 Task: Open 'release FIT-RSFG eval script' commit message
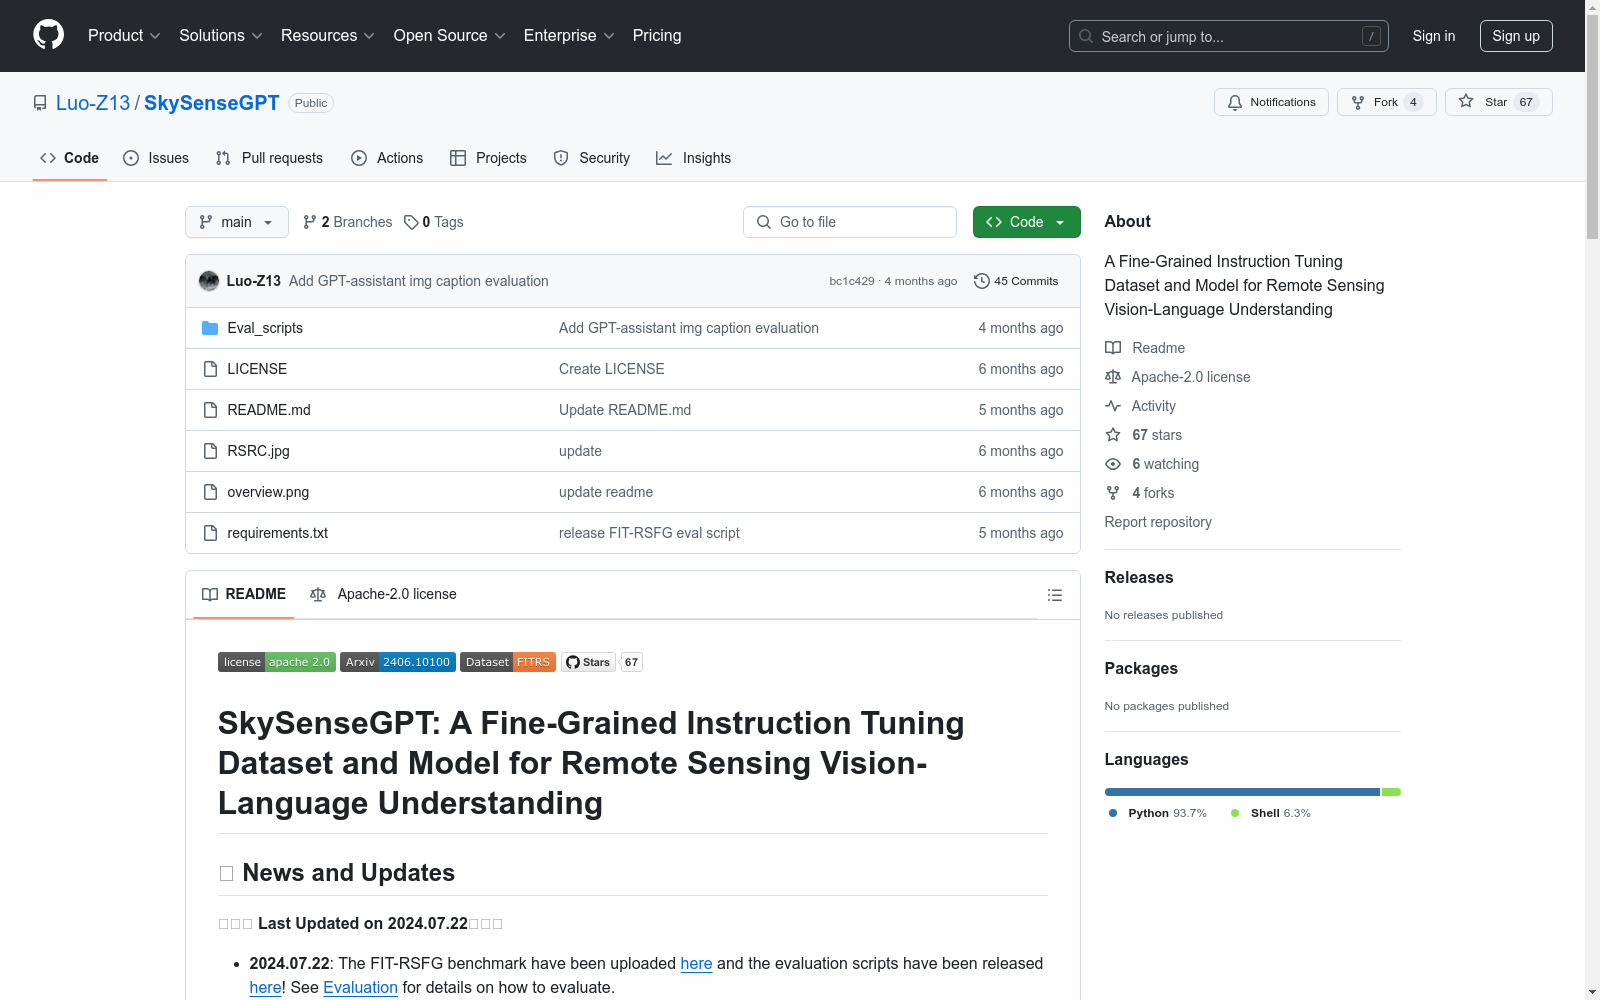pos(649,533)
